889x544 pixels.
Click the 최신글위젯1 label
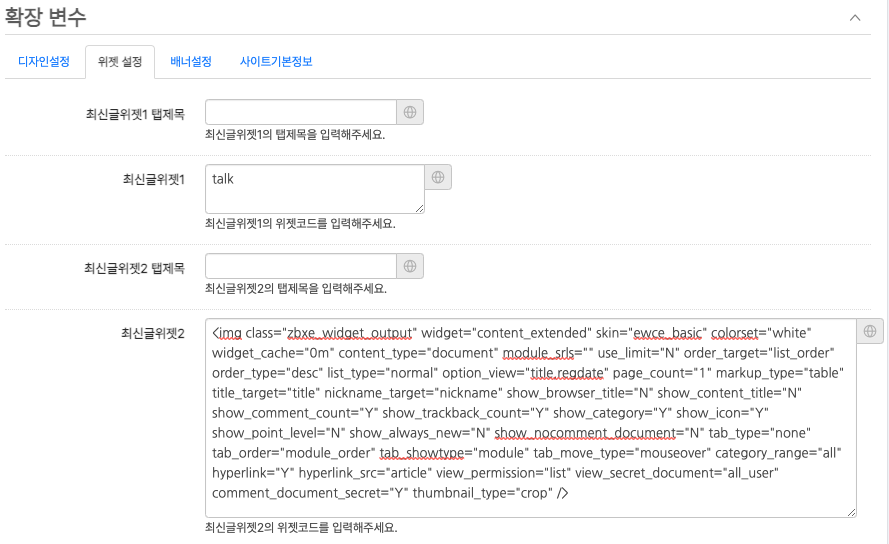[x=154, y=179]
